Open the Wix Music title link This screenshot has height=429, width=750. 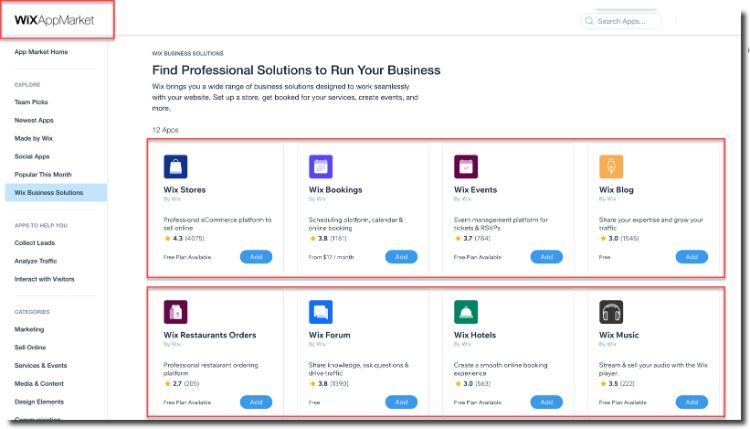click(619, 335)
